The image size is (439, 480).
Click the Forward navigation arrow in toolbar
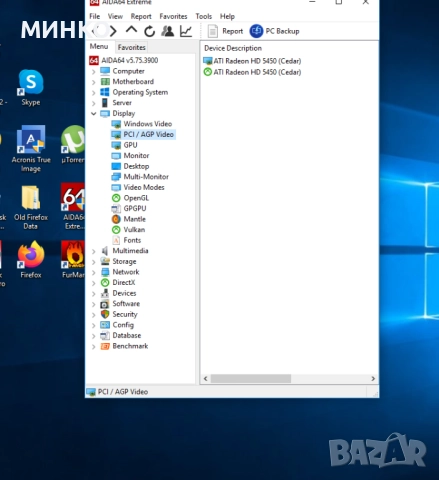coord(113,31)
